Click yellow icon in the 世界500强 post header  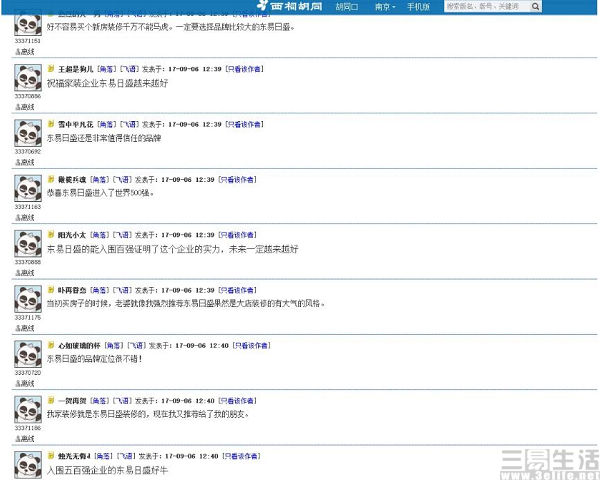click(x=51, y=179)
